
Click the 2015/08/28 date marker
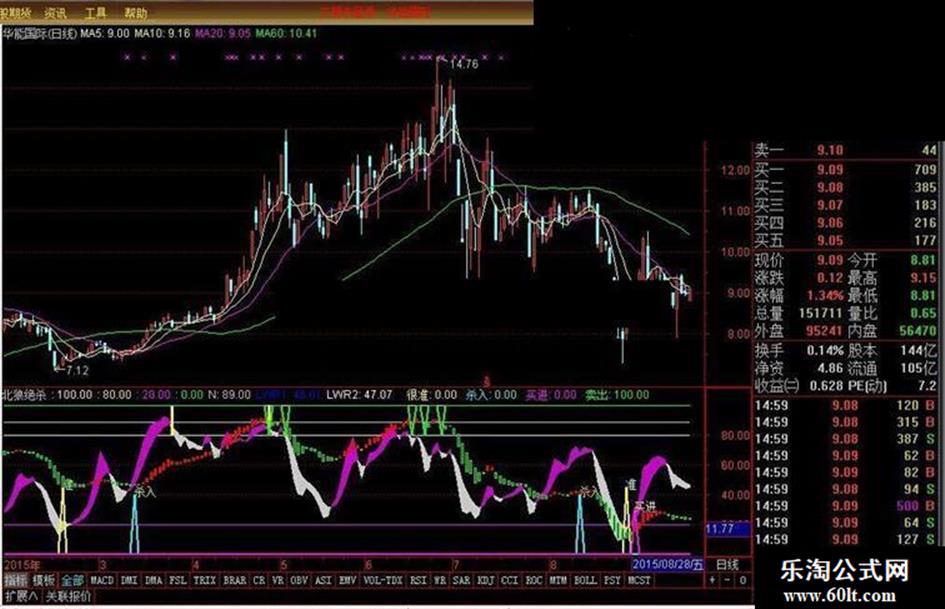(667, 564)
